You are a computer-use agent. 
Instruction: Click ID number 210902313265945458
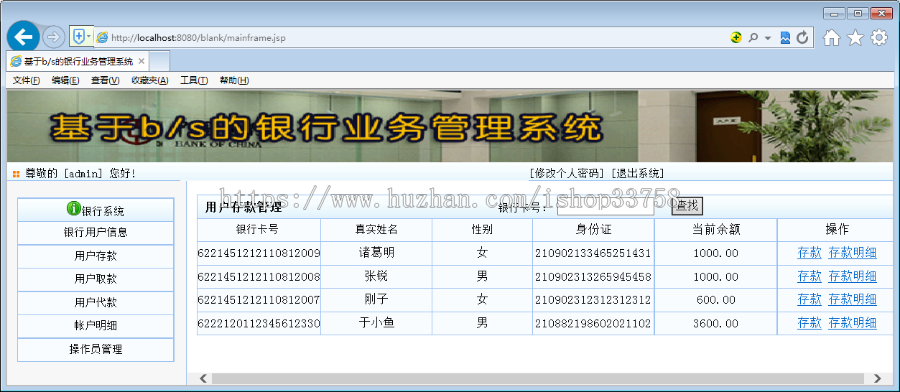click(593, 277)
